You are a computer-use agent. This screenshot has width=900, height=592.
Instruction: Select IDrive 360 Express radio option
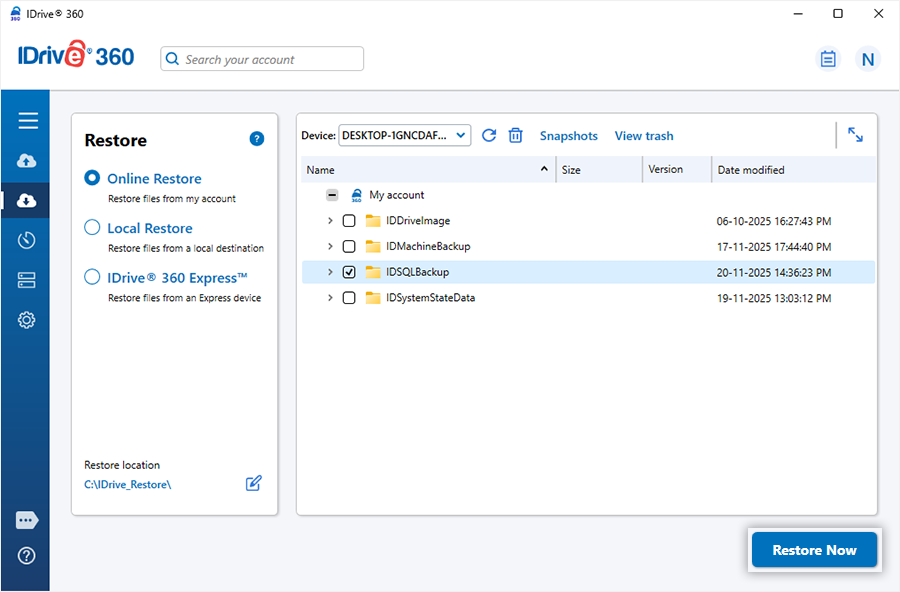93,278
